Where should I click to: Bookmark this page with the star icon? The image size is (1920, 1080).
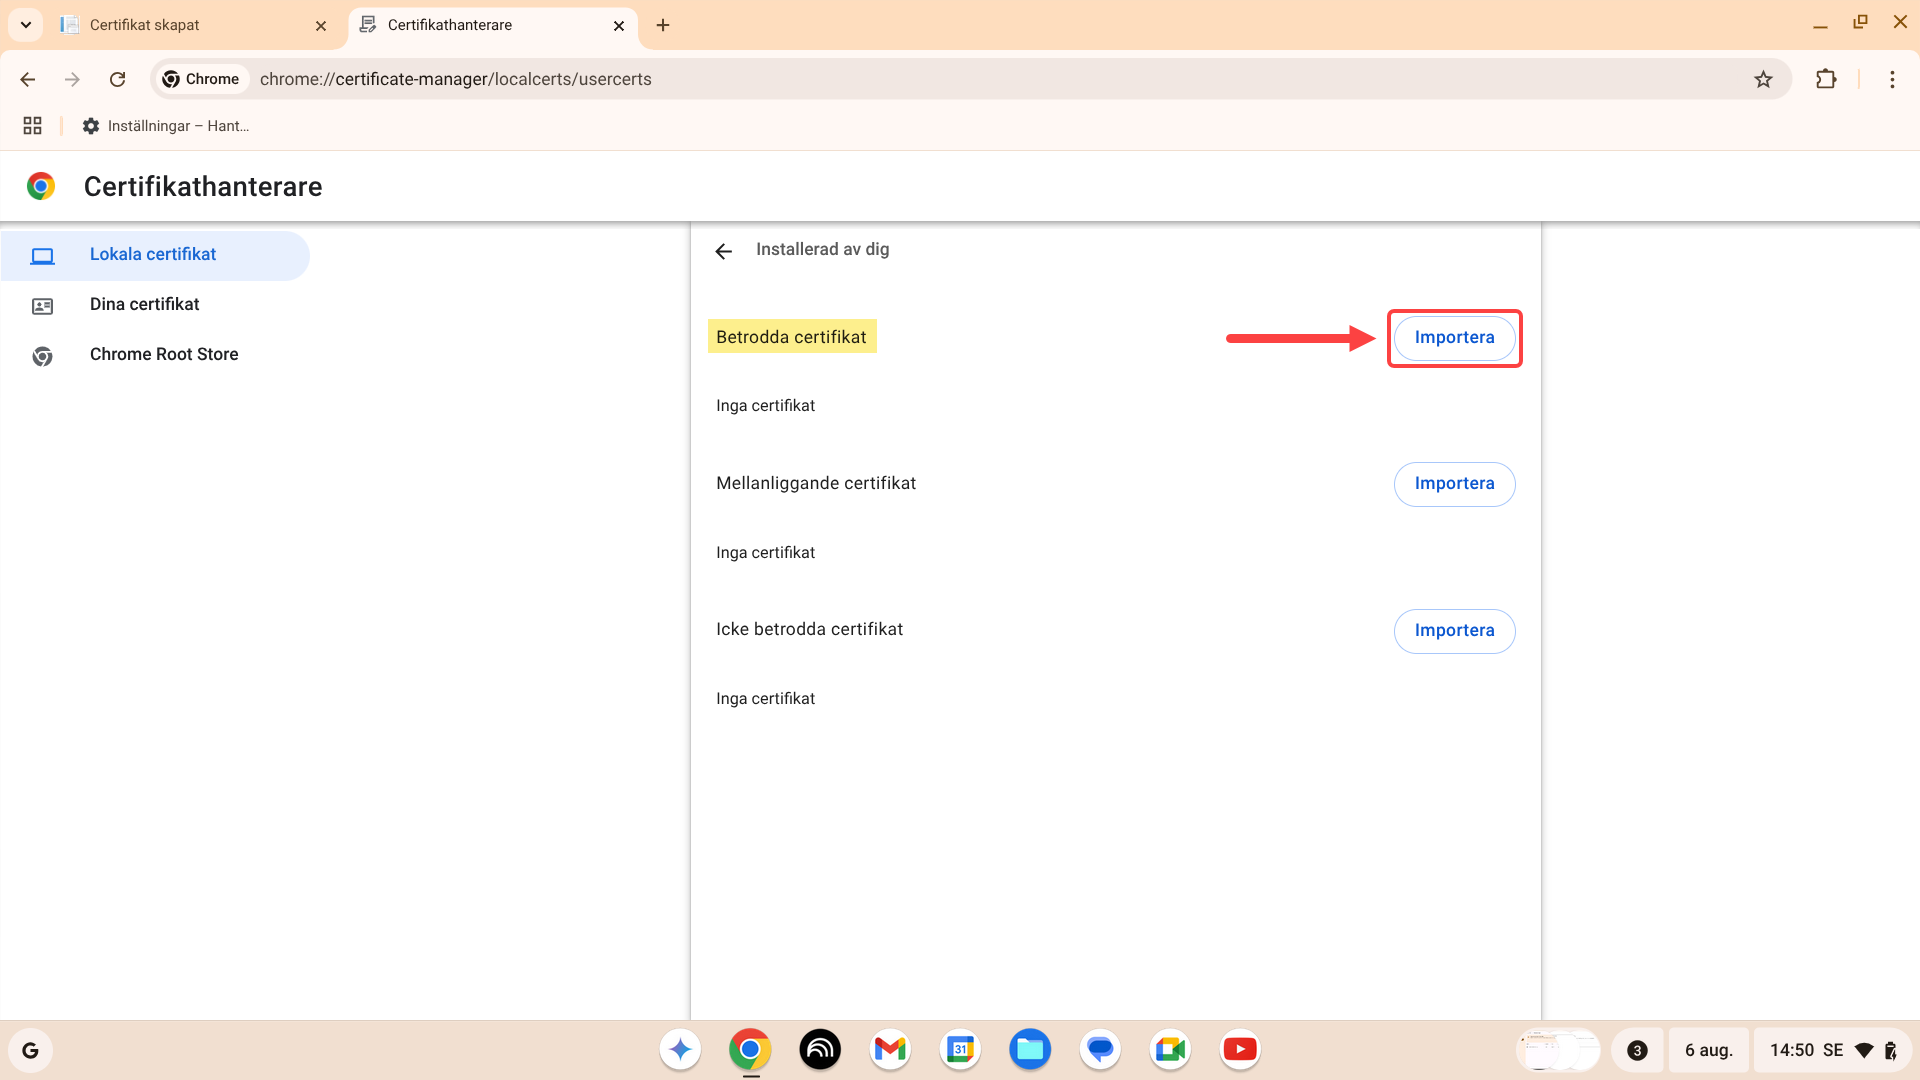(x=1763, y=79)
